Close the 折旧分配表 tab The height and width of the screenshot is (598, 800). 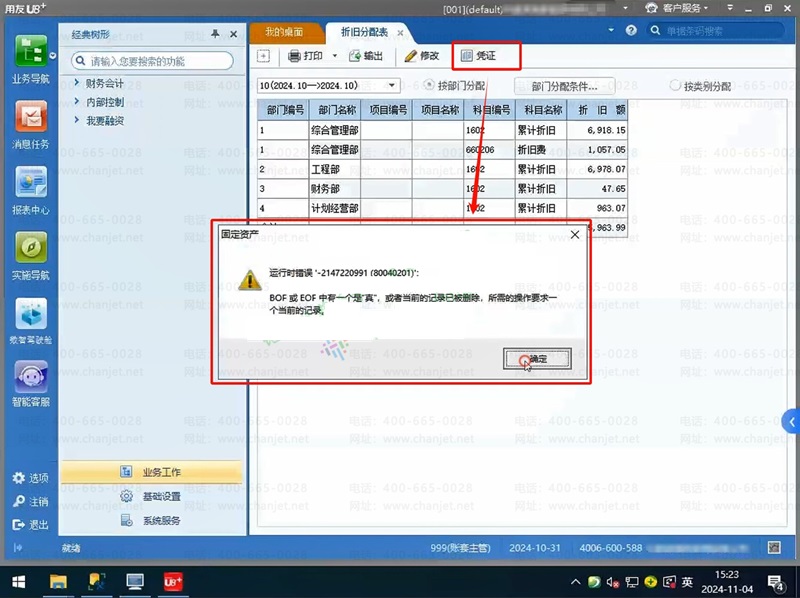tap(401, 33)
